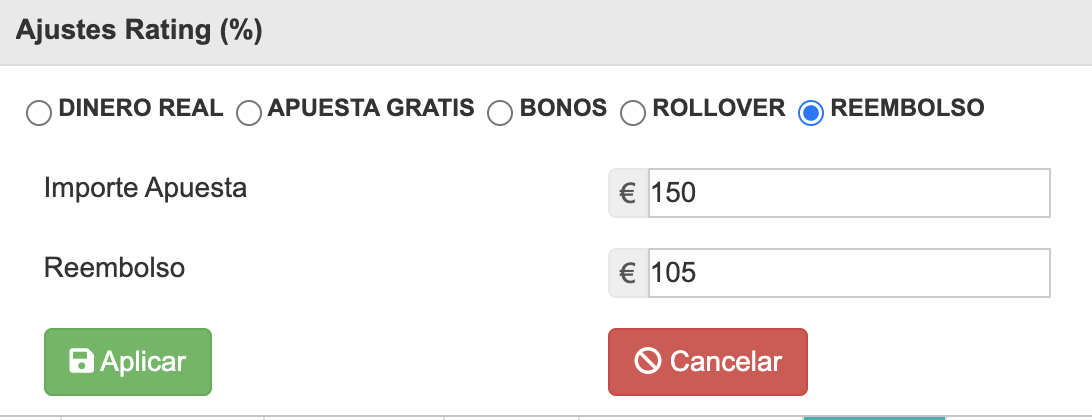The width and height of the screenshot is (1092, 420).
Task: Click the ROLLOVER text label
Action: [719, 108]
